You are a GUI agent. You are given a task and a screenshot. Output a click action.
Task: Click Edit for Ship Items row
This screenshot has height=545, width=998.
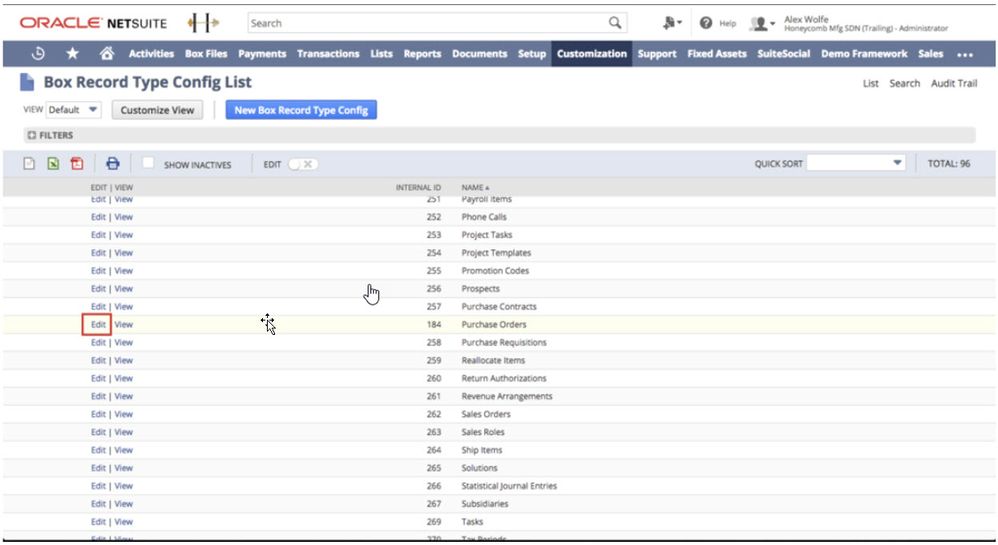click(98, 450)
